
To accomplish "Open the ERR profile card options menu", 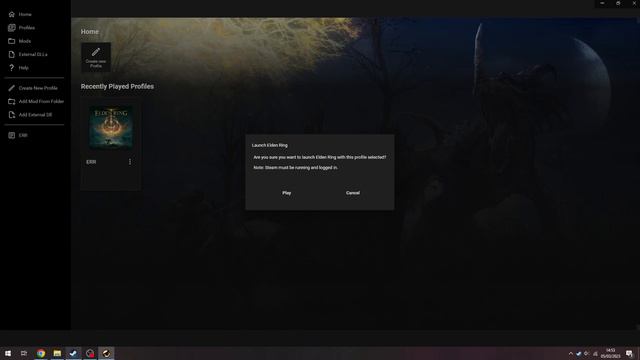I will click(130, 162).
